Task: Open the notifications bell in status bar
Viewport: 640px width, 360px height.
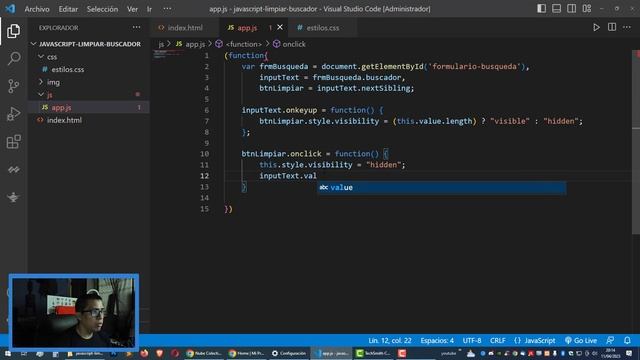Action: click(627, 340)
